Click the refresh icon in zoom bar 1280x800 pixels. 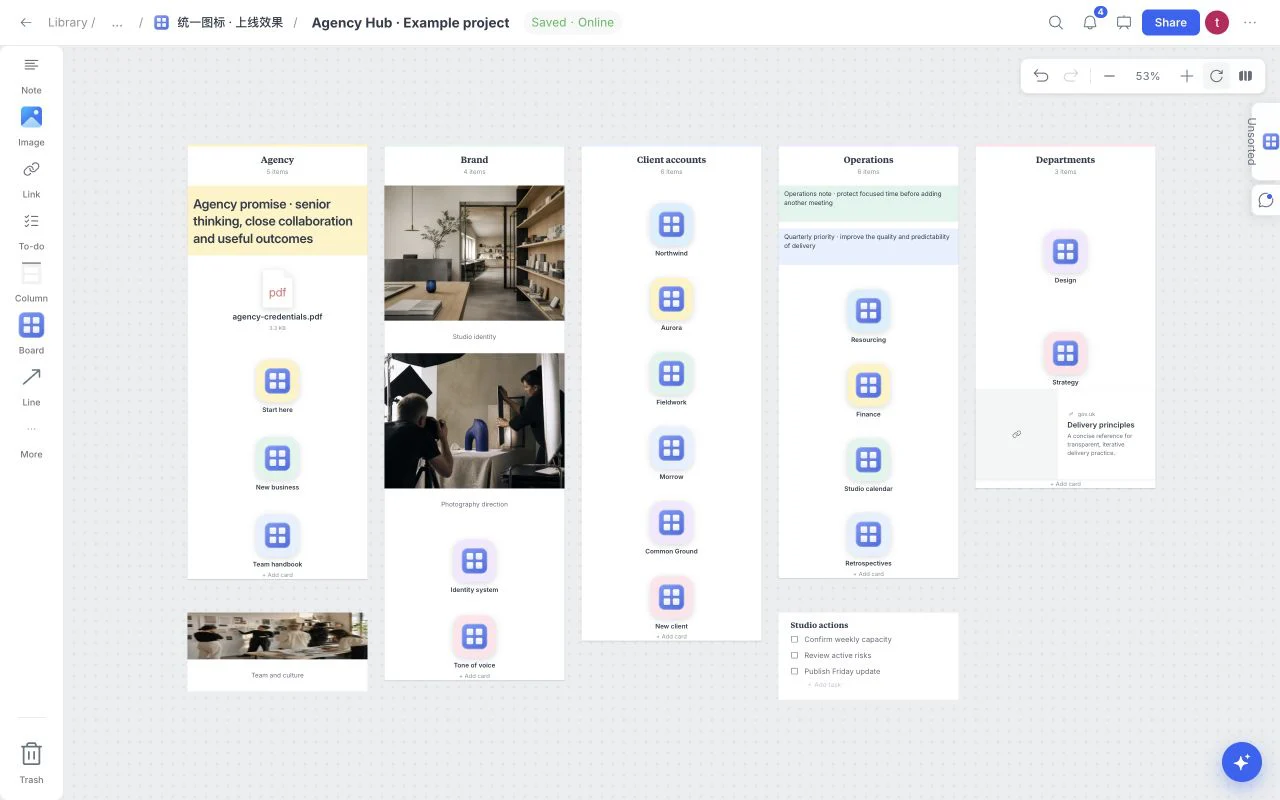[x=1216, y=76]
